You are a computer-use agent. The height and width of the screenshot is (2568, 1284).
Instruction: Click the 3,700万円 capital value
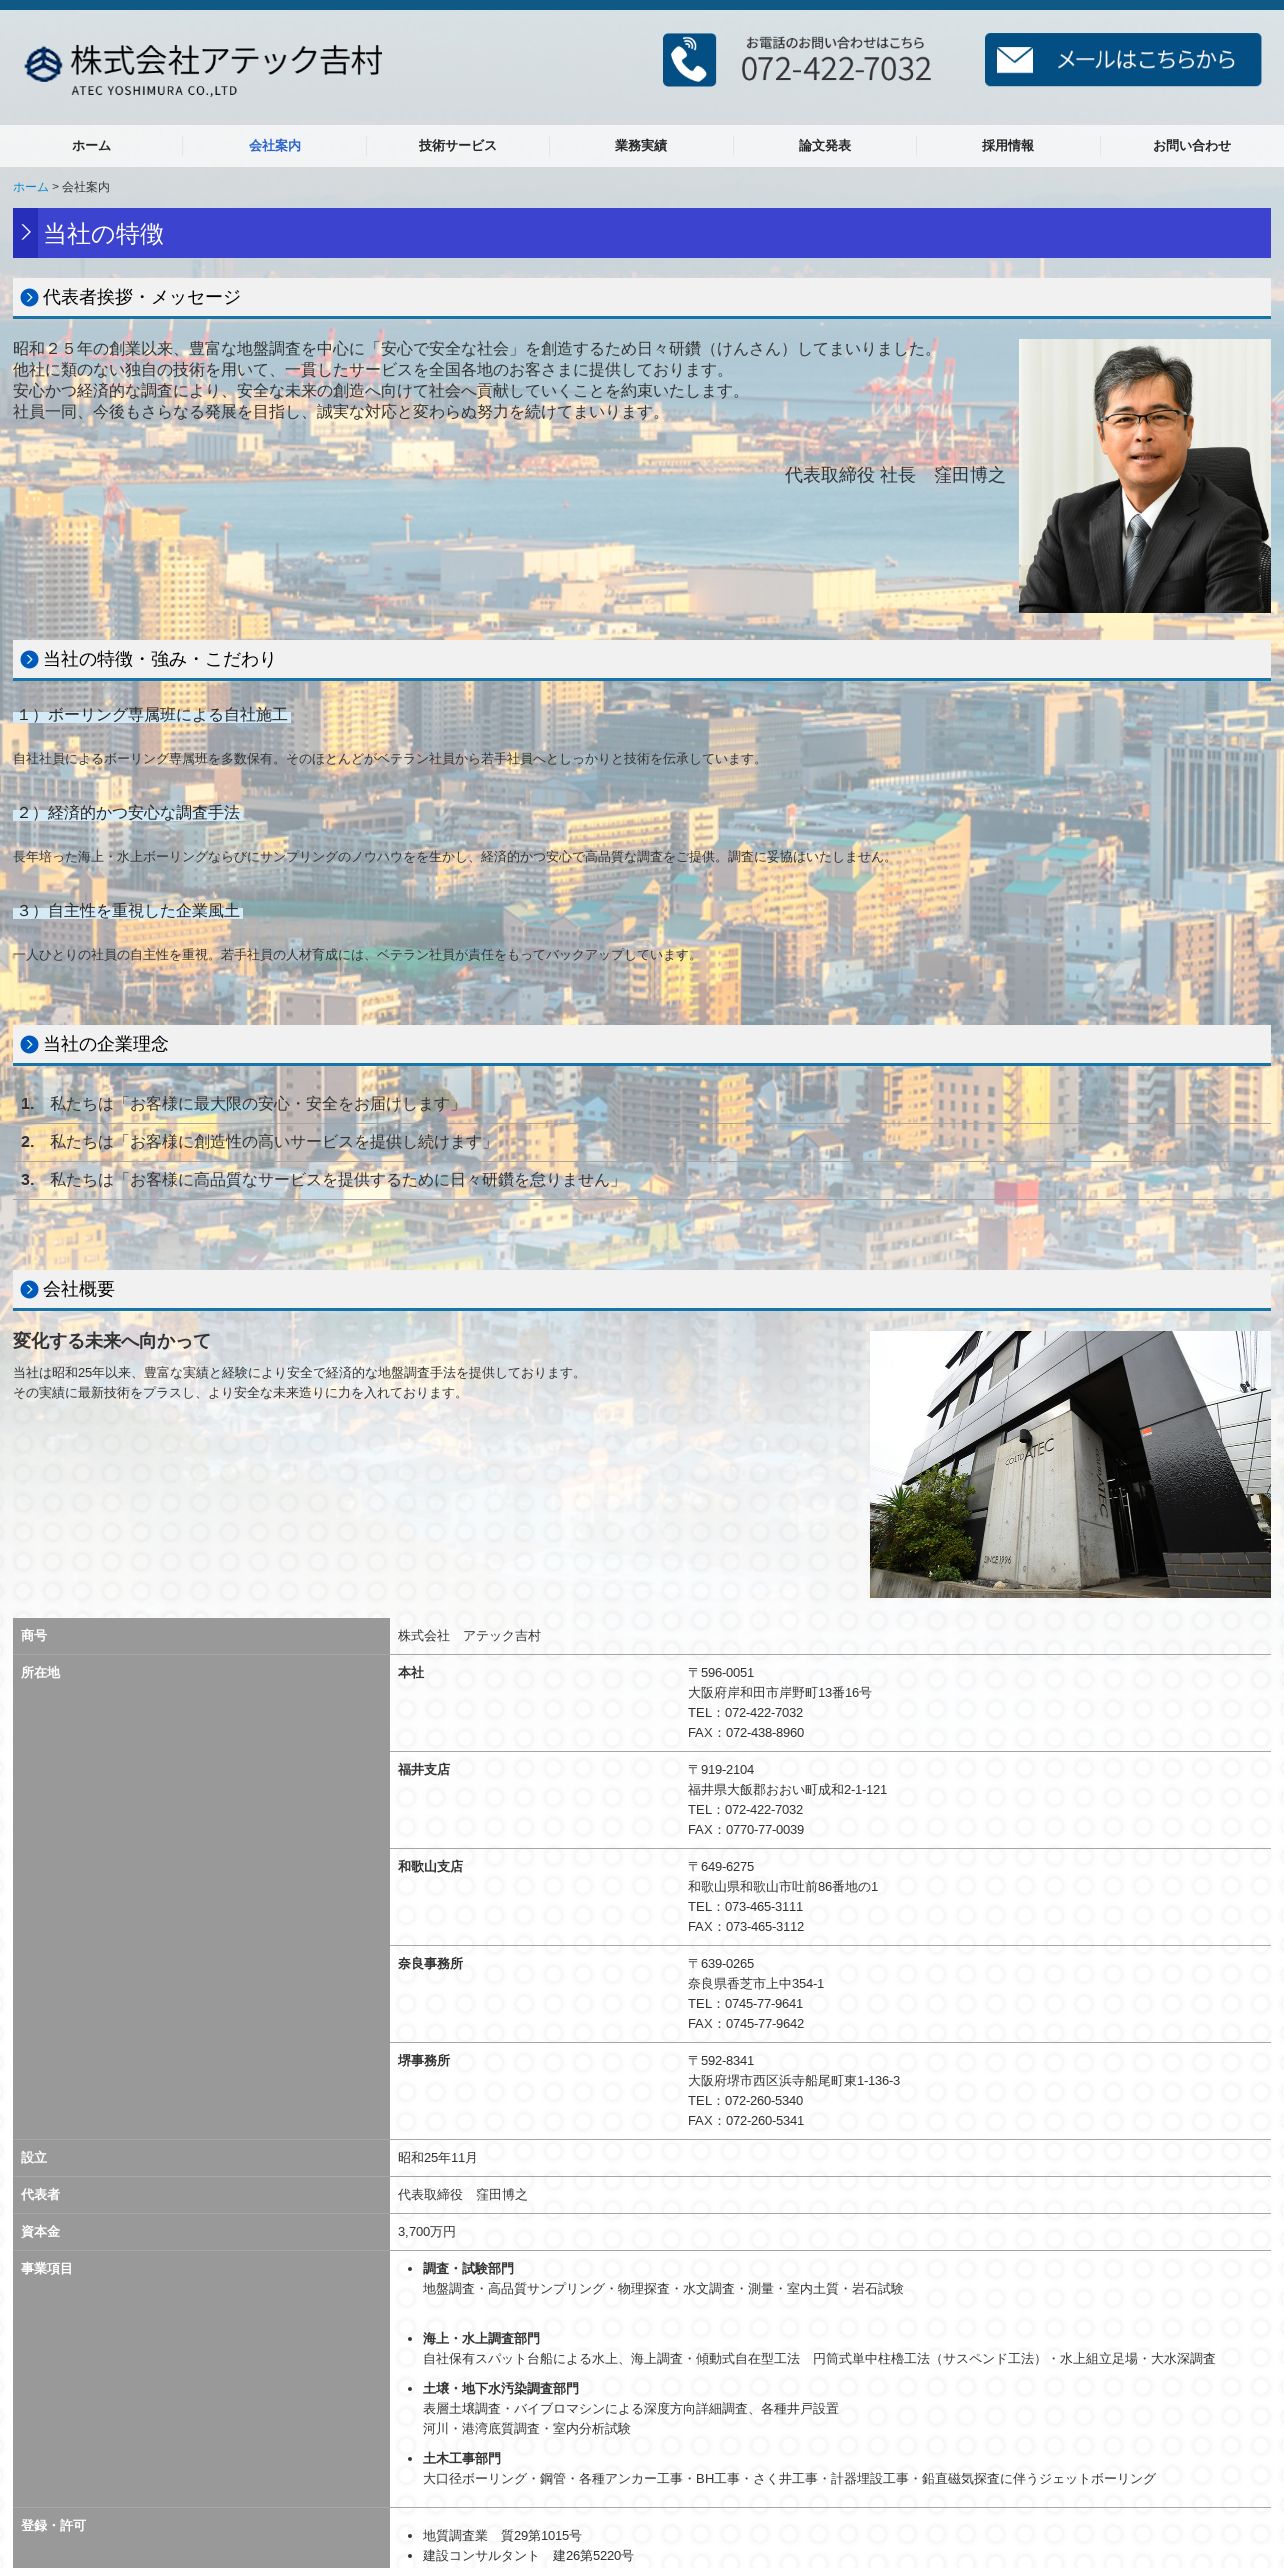click(x=426, y=2232)
